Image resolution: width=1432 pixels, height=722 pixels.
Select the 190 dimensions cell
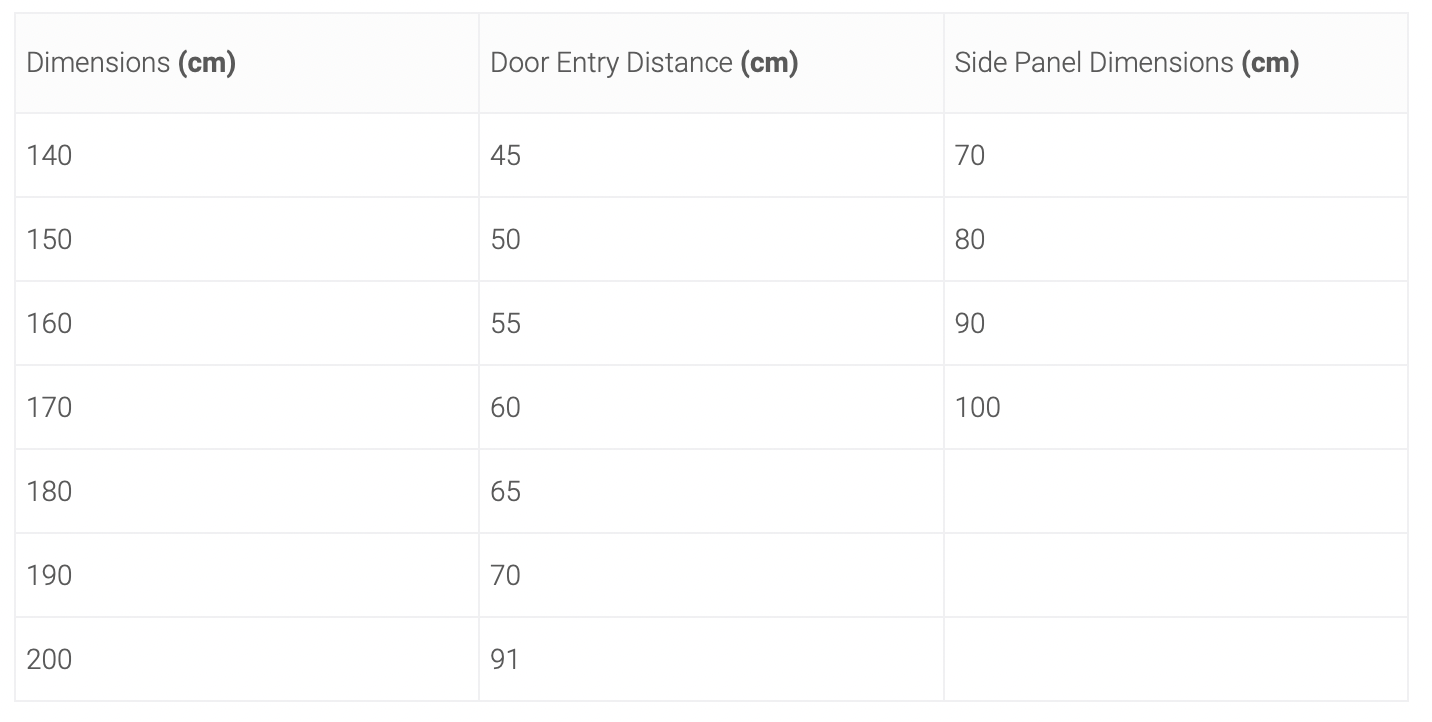[247, 575]
